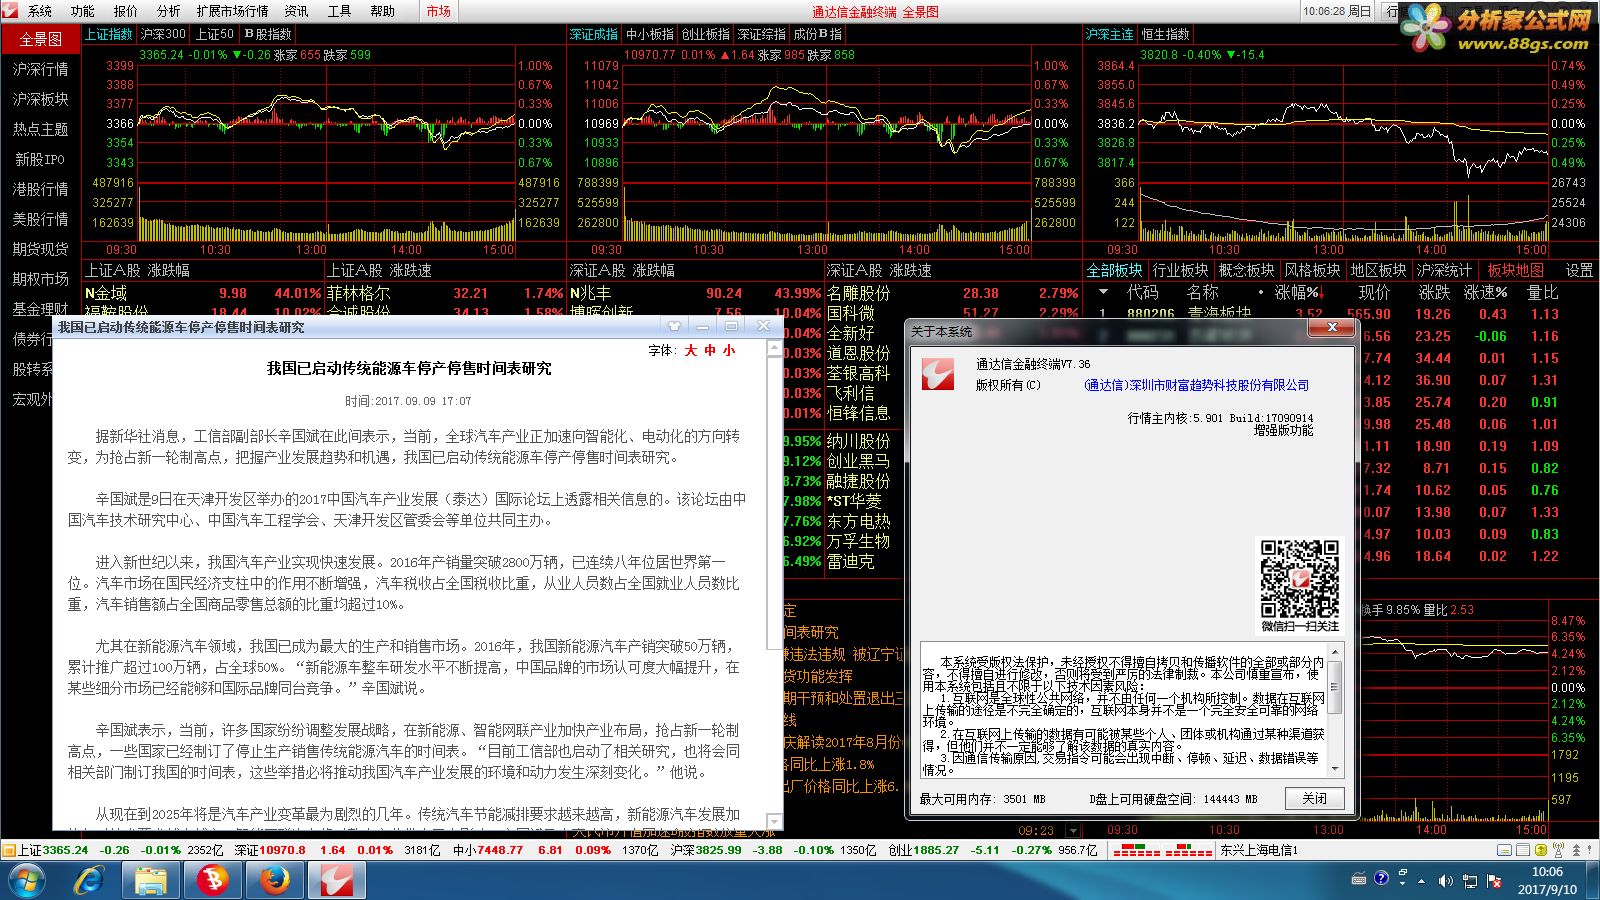The height and width of the screenshot is (900, 1600).
Task: Select 沪深行情 in left sidebar
Action: pos(40,69)
